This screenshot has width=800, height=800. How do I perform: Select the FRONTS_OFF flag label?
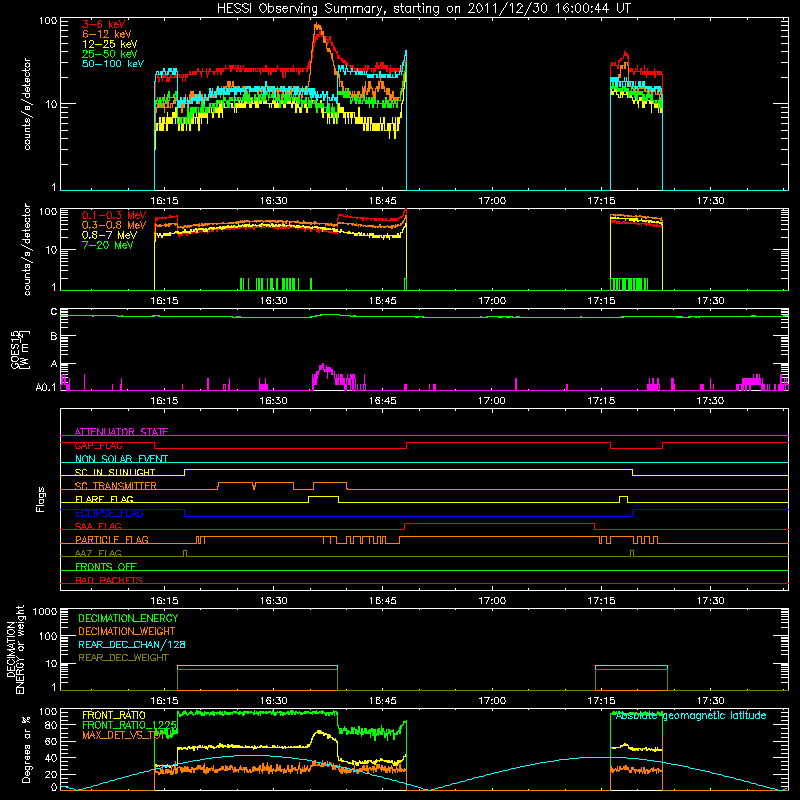pyautogui.click(x=106, y=566)
